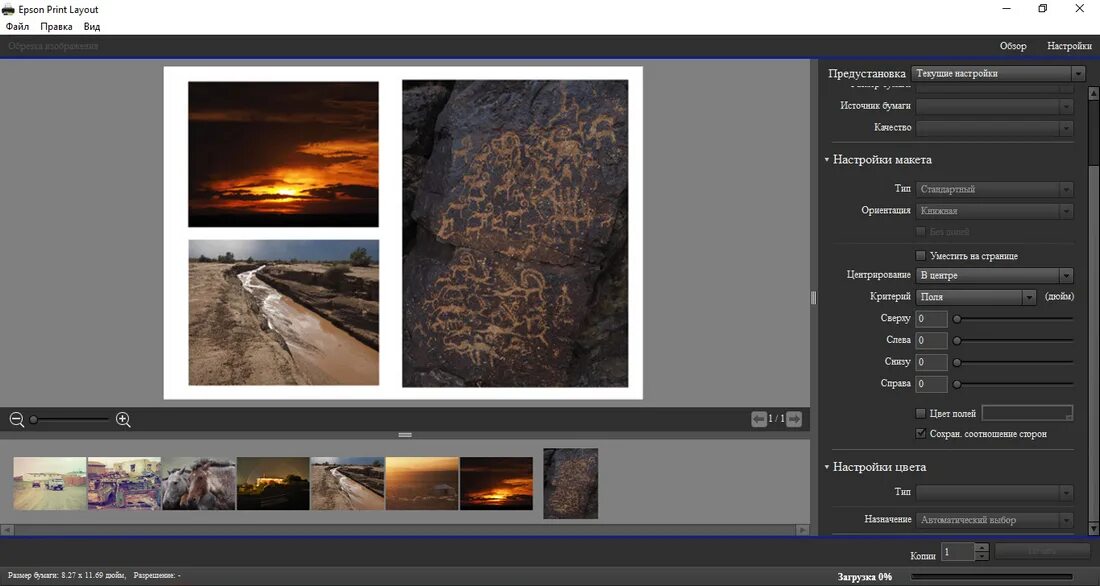Open the 'Критерий' dropdown showing Поля
The image size is (1100, 586).
pyautogui.click(x=976, y=297)
